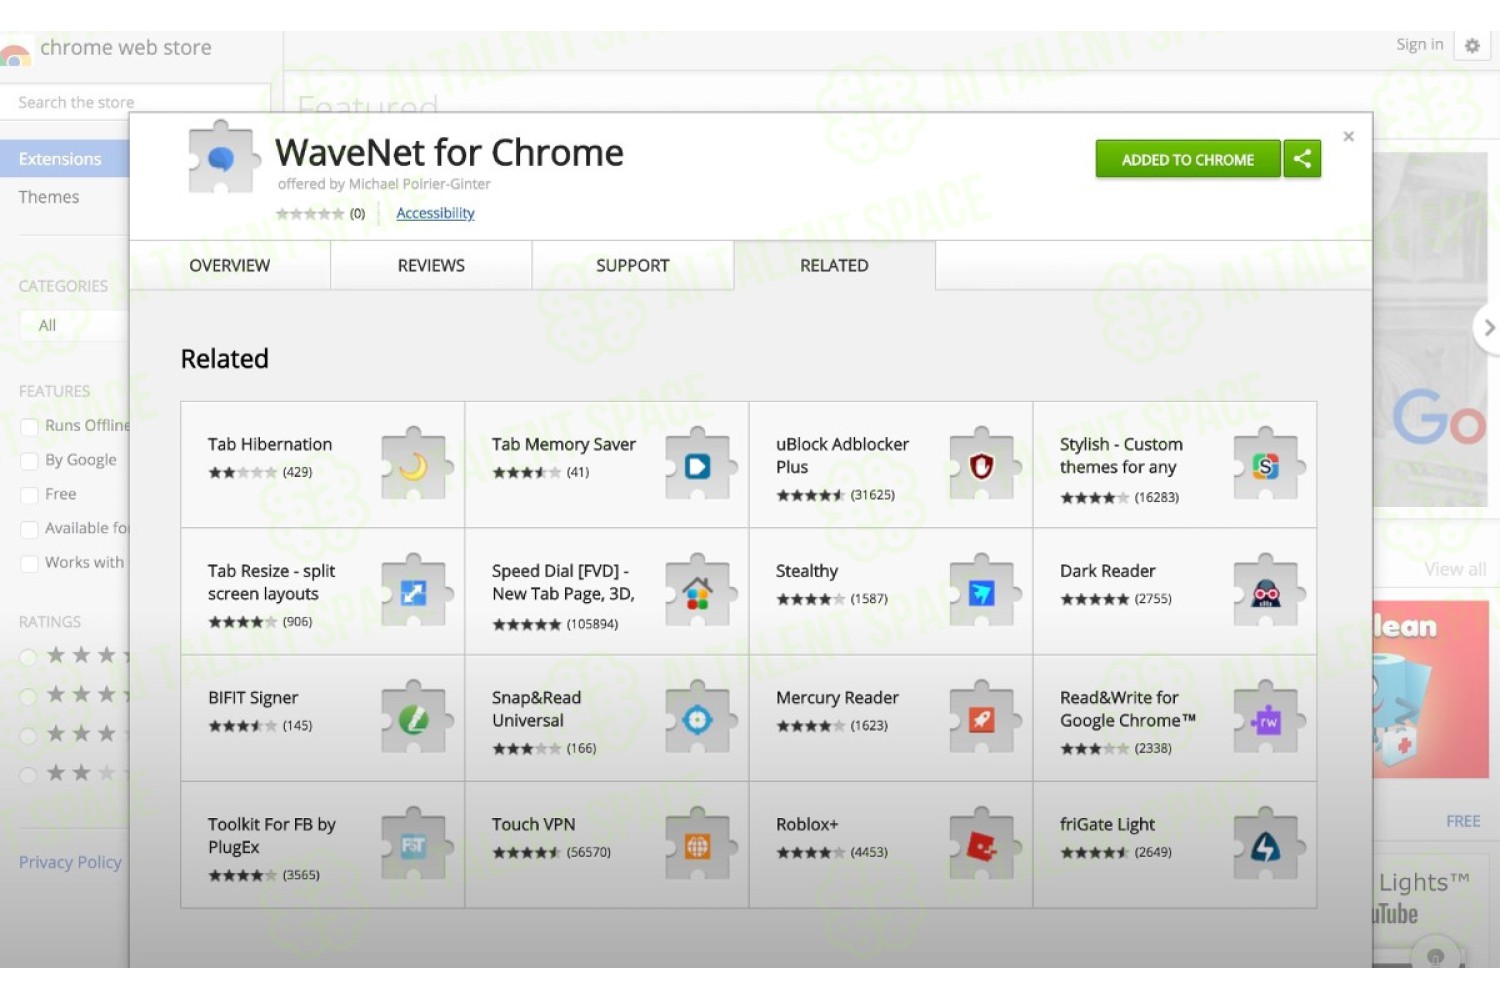Open the Accessibility category link
The height and width of the screenshot is (1000, 1500).
[435, 213]
